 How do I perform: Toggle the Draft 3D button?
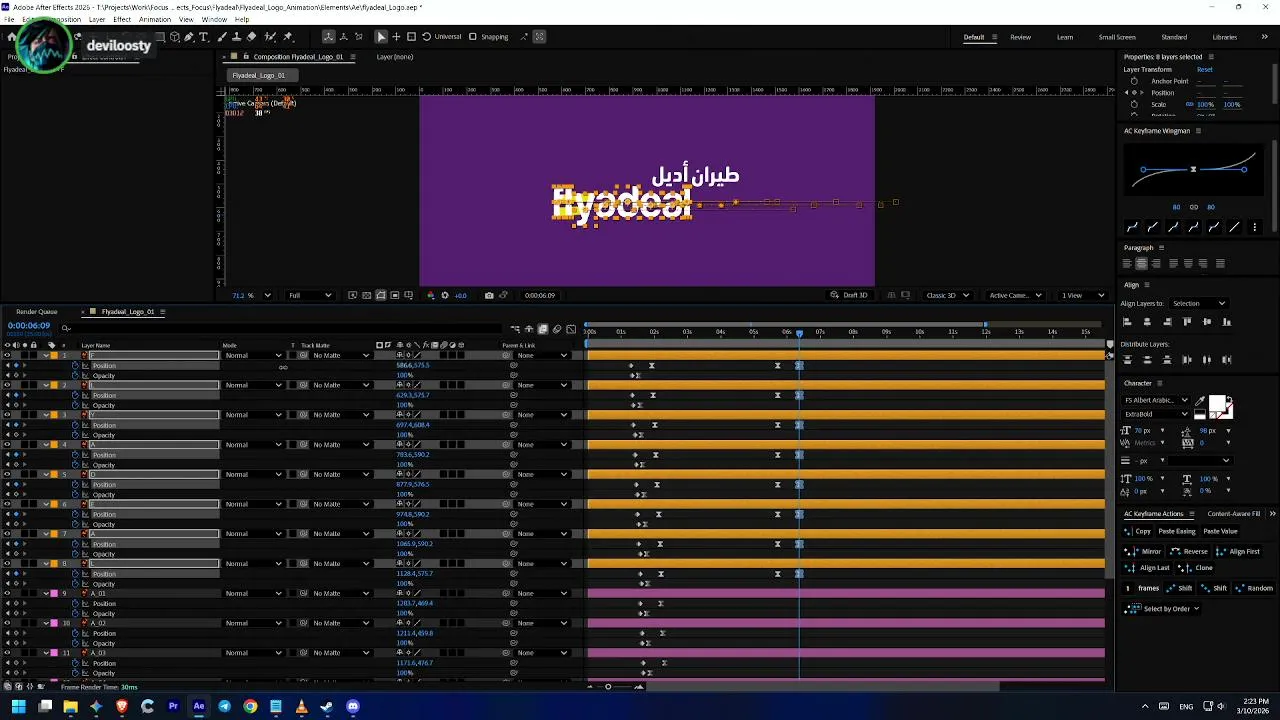(850, 295)
